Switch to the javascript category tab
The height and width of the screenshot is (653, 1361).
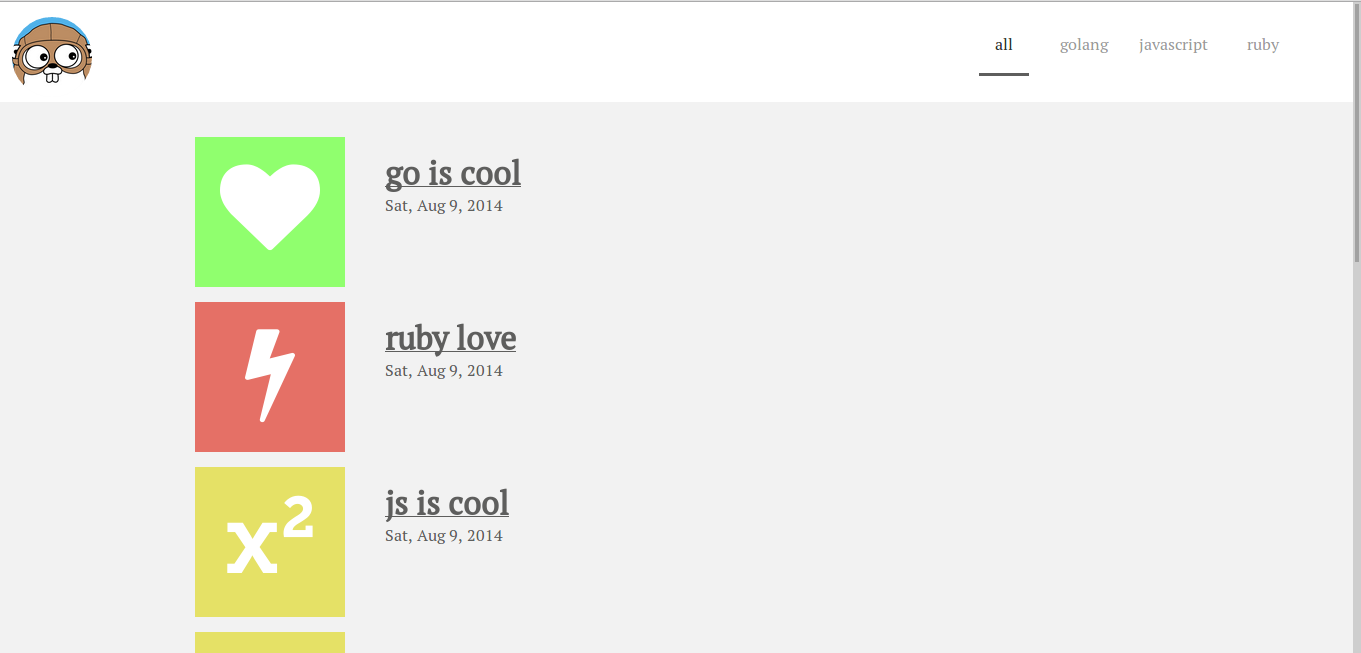[x=1173, y=45]
